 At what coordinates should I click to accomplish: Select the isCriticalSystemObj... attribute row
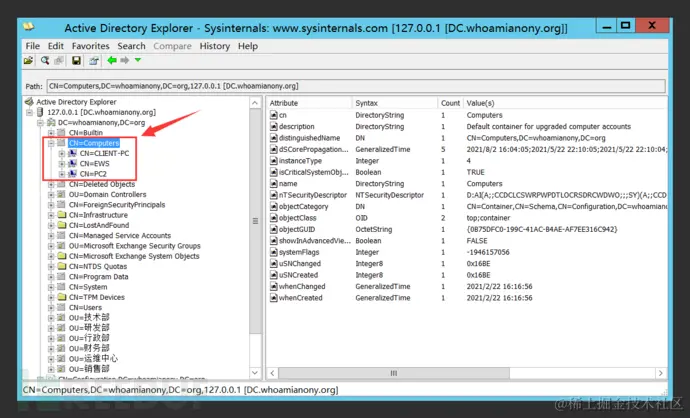point(467,172)
